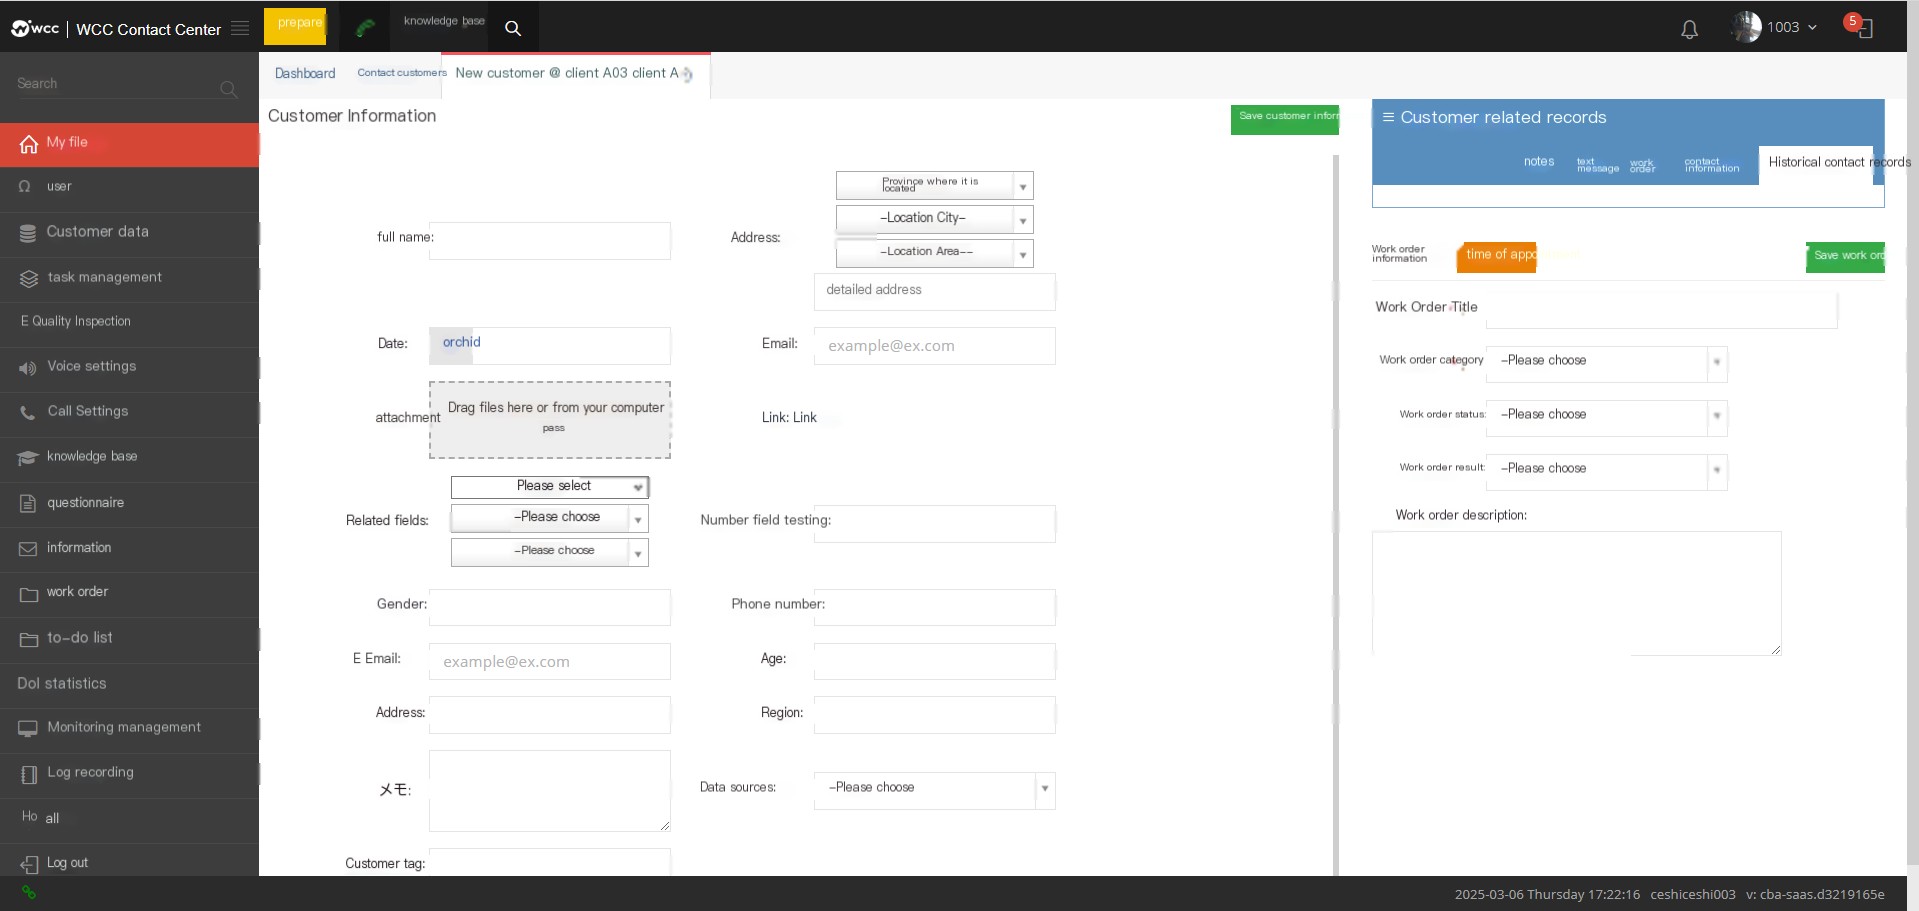Click the orange time of appointment button
1919x911 pixels.
tap(1496, 256)
